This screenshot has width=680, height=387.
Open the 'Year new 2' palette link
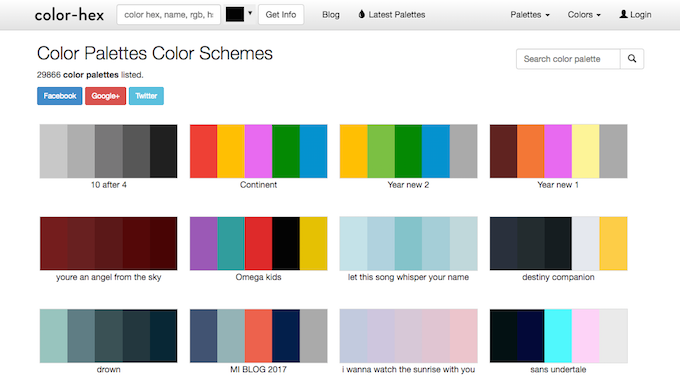[x=408, y=185]
